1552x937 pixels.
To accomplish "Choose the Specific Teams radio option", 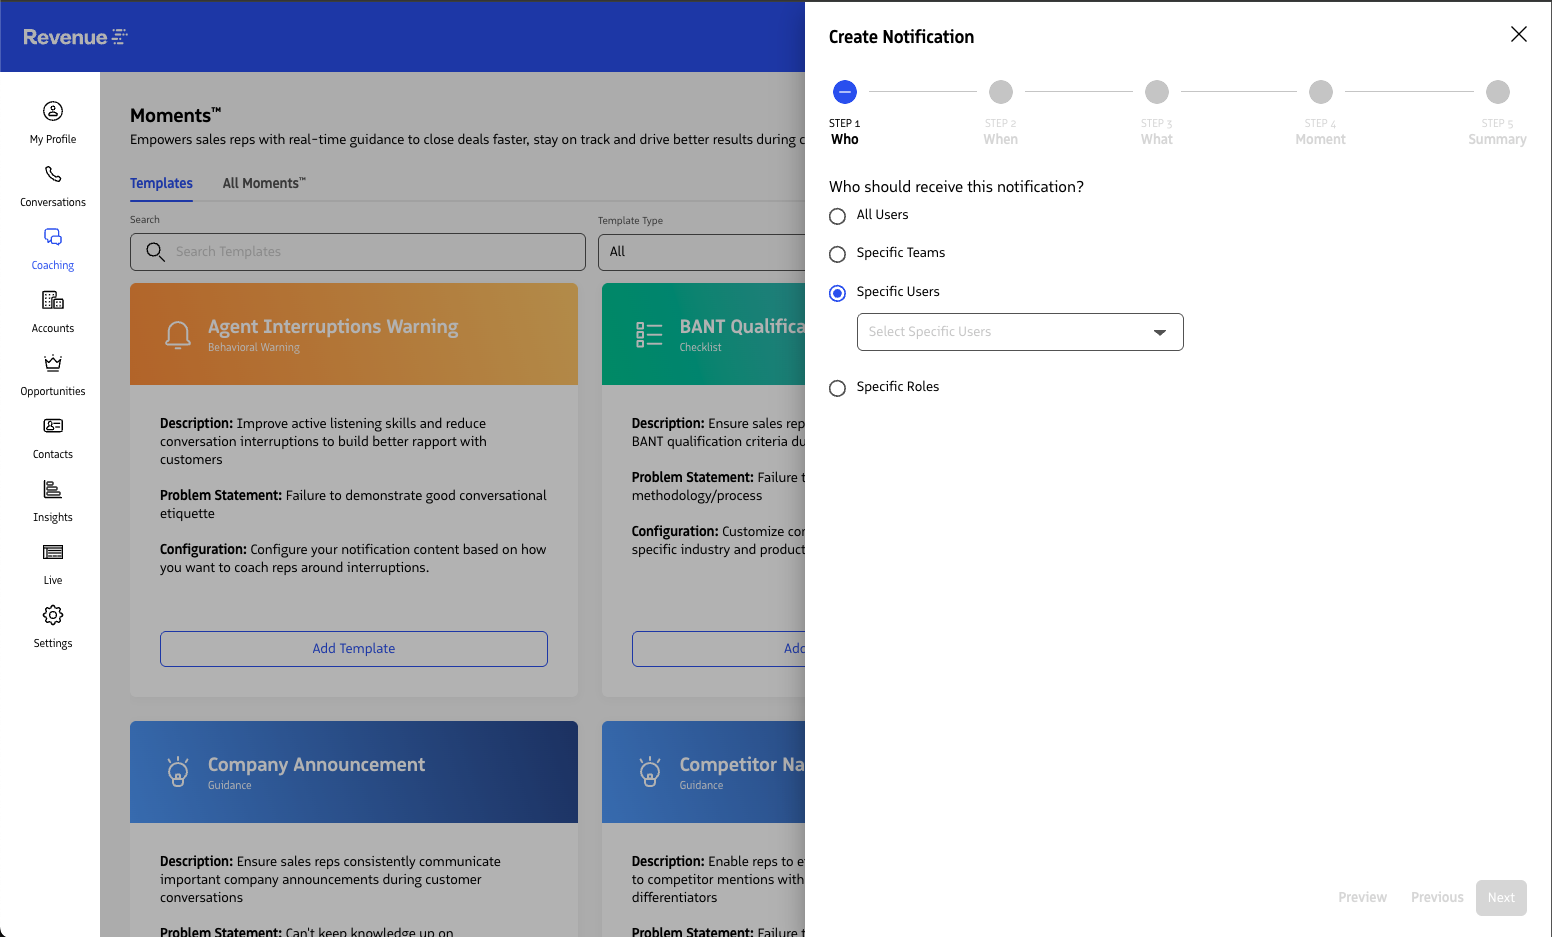I will tap(838, 254).
